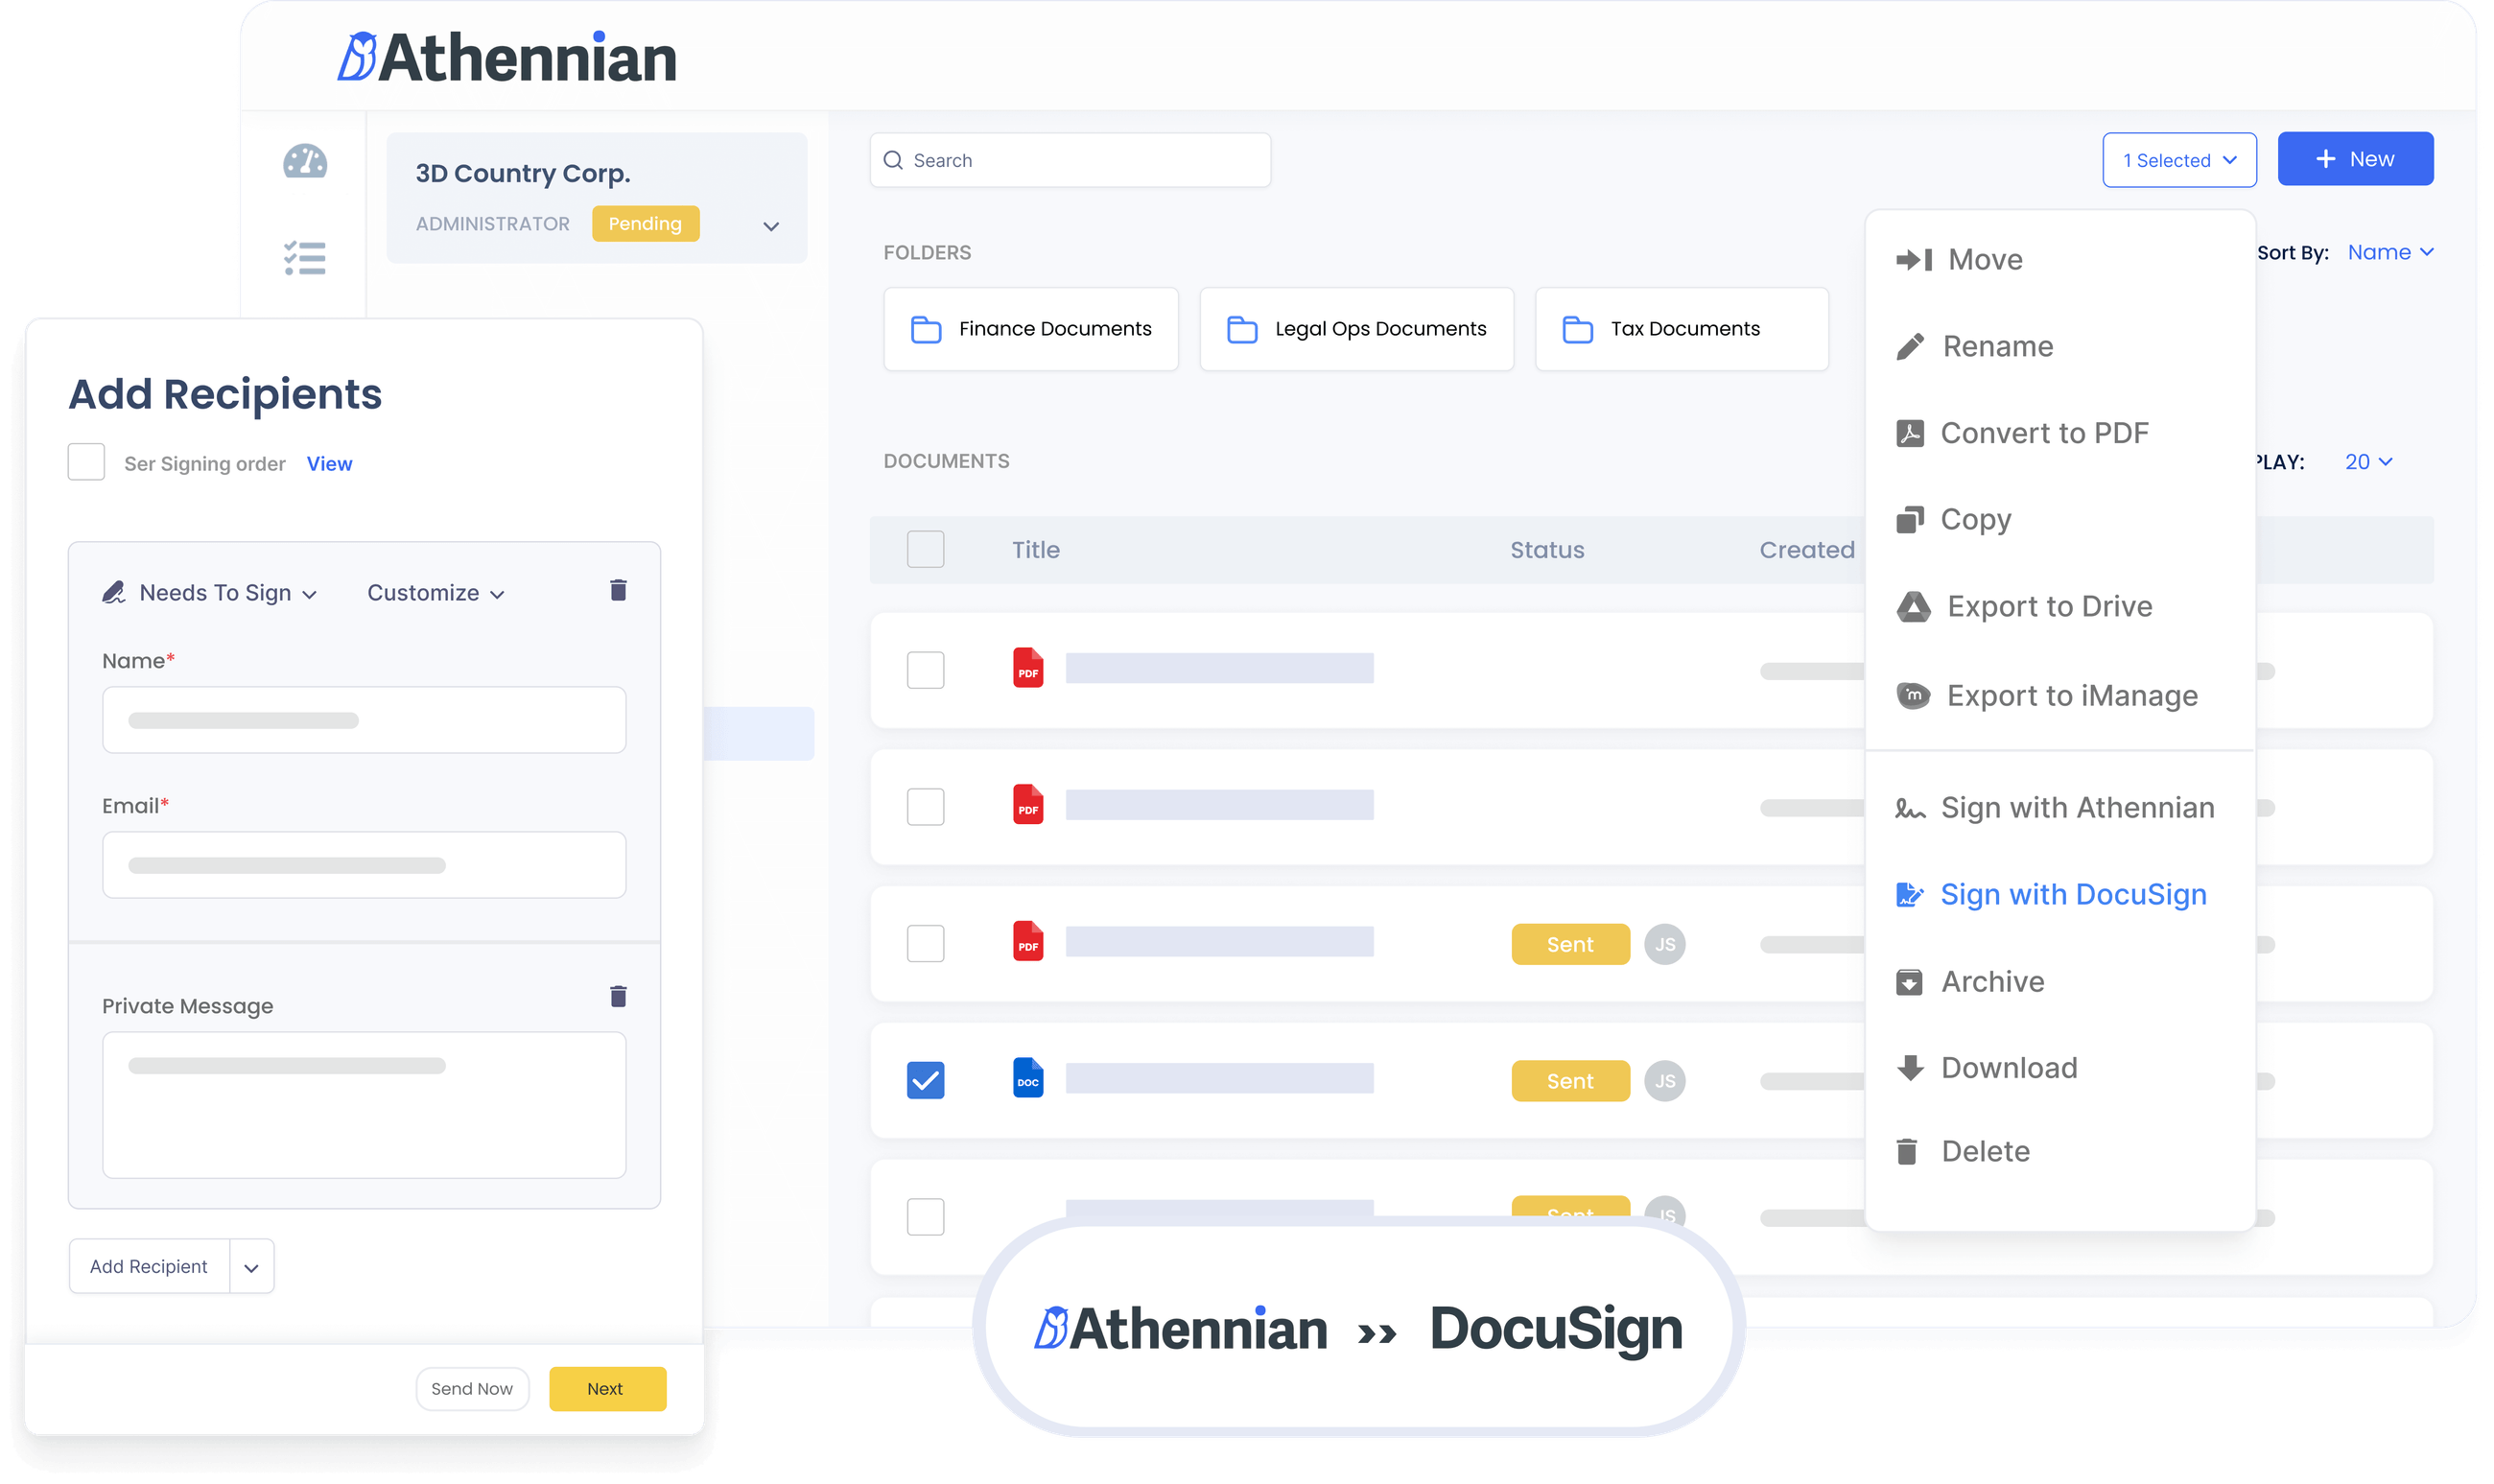The width and height of the screenshot is (2494, 1484).
Task: Select the dashboard gauge icon in the sidebar
Action: [305, 162]
